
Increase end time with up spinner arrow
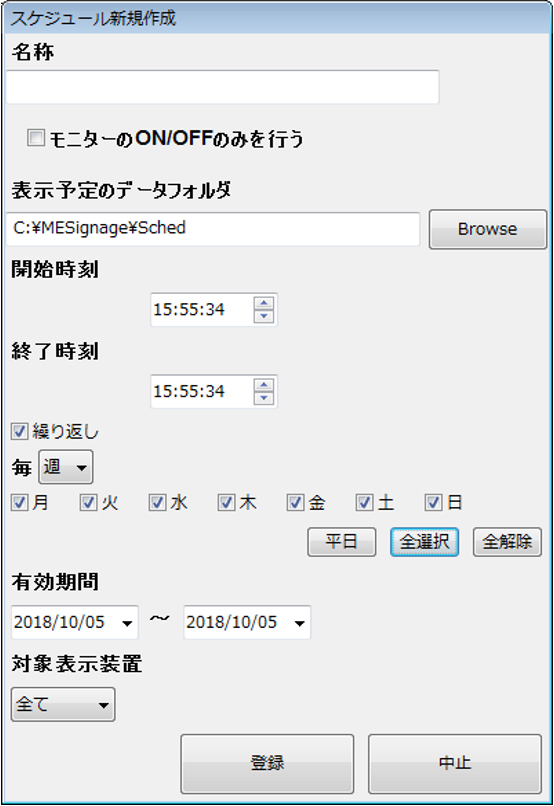(264, 385)
